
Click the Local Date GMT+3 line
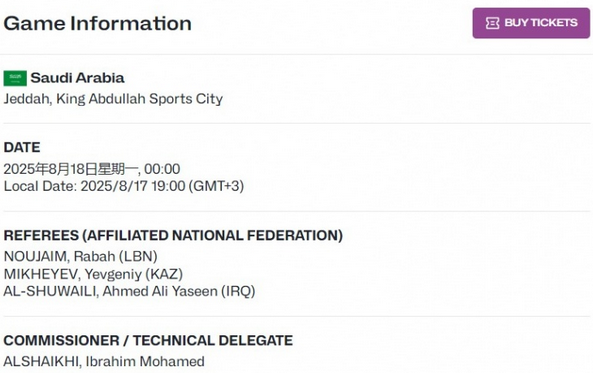click(124, 186)
